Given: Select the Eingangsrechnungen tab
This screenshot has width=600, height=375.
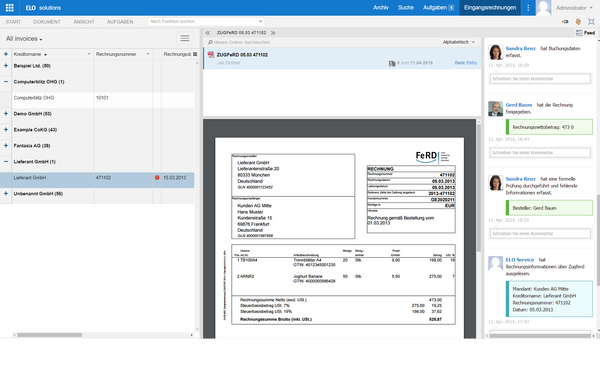Looking at the screenshot, I should click(x=490, y=8).
